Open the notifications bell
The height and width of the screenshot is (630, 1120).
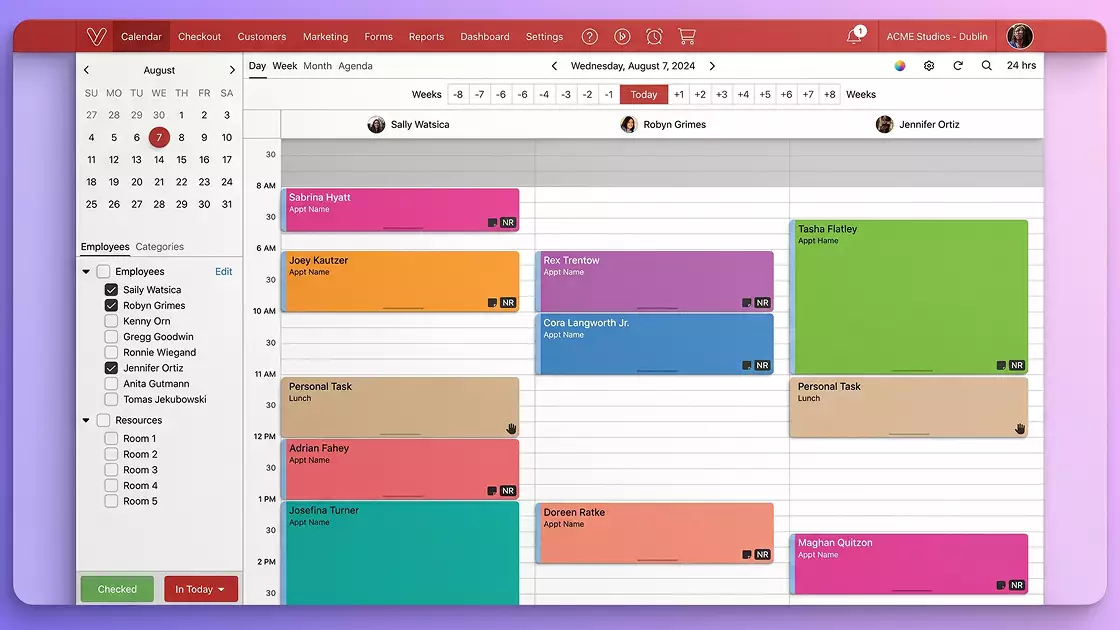tap(855, 36)
